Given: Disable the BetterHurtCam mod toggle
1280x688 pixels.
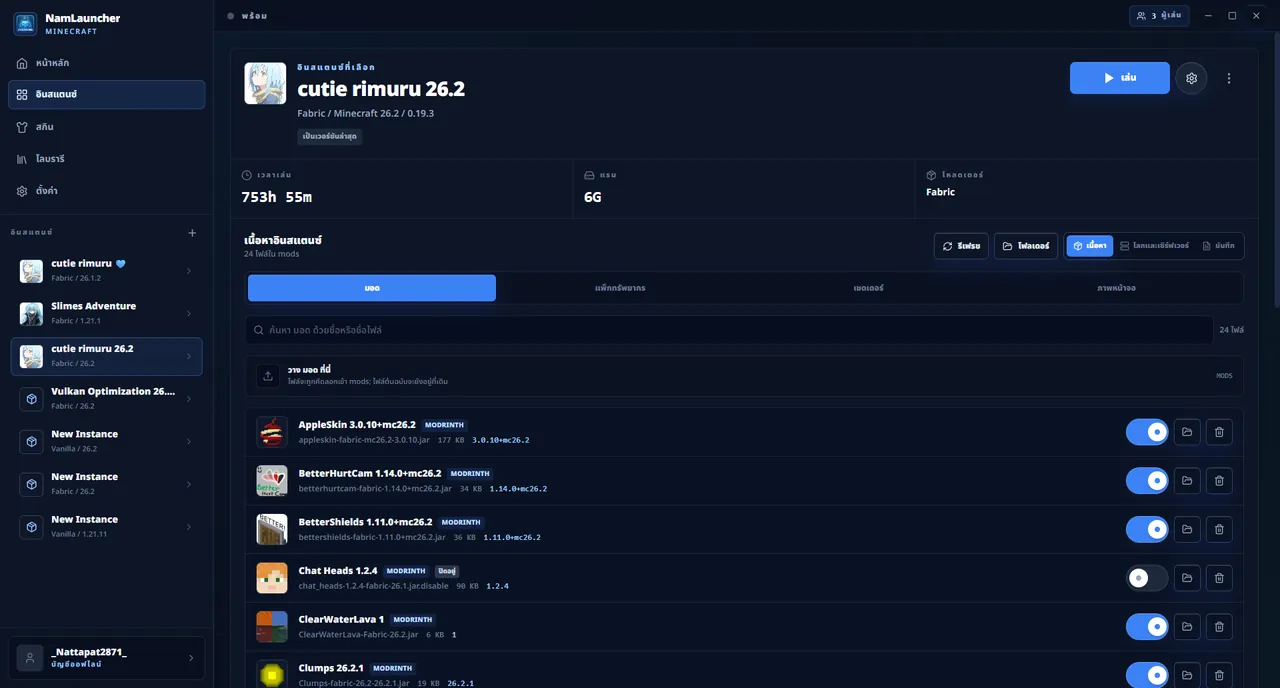Looking at the screenshot, I should [1147, 481].
